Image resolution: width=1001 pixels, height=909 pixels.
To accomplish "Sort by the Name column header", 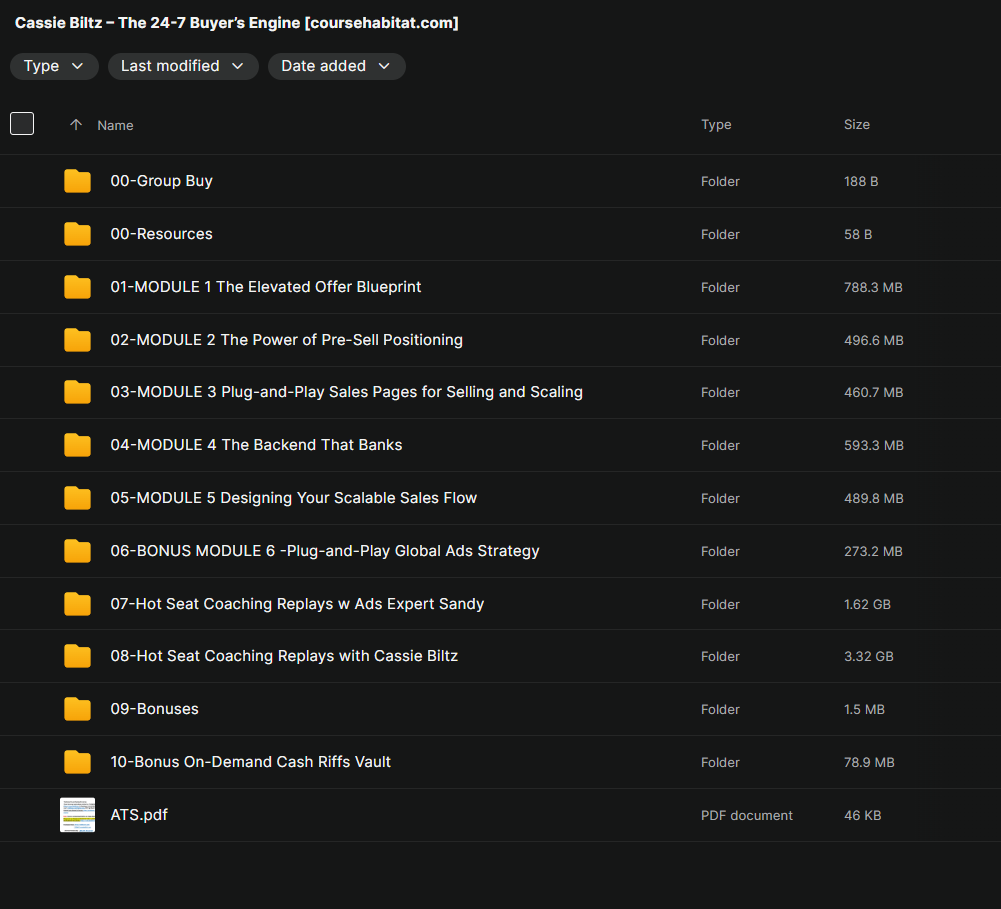I will tap(116, 125).
